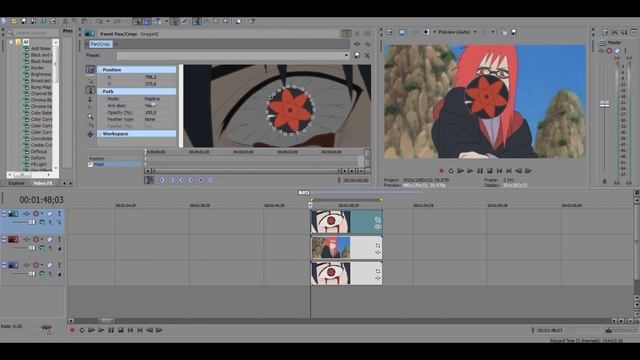Switch to the Video FX tab
The image size is (640, 360).
(42, 183)
